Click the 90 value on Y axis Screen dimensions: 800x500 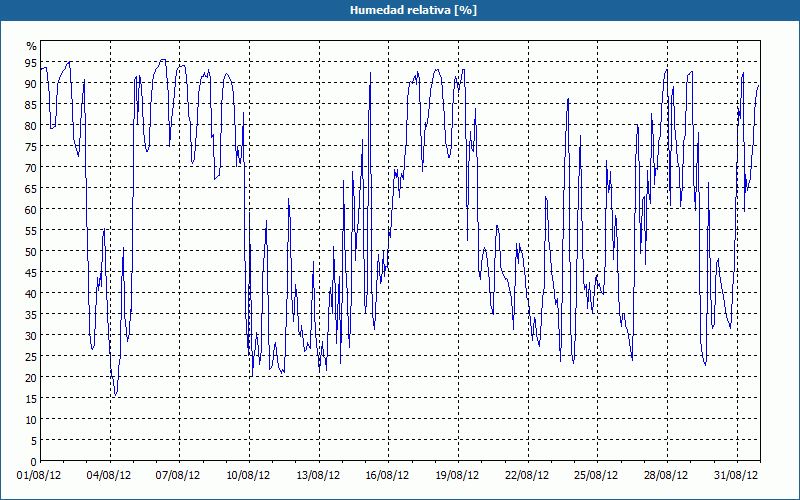(x=31, y=84)
